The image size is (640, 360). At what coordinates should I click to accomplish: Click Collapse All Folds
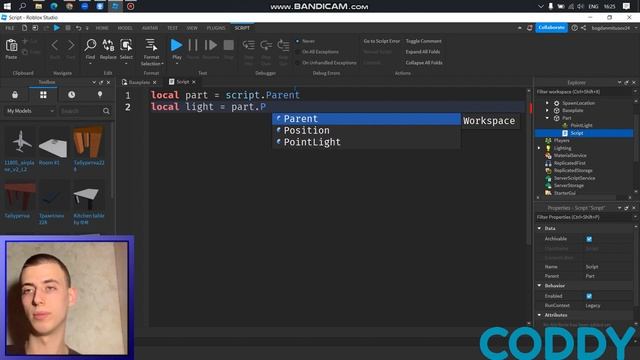coord(424,63)
